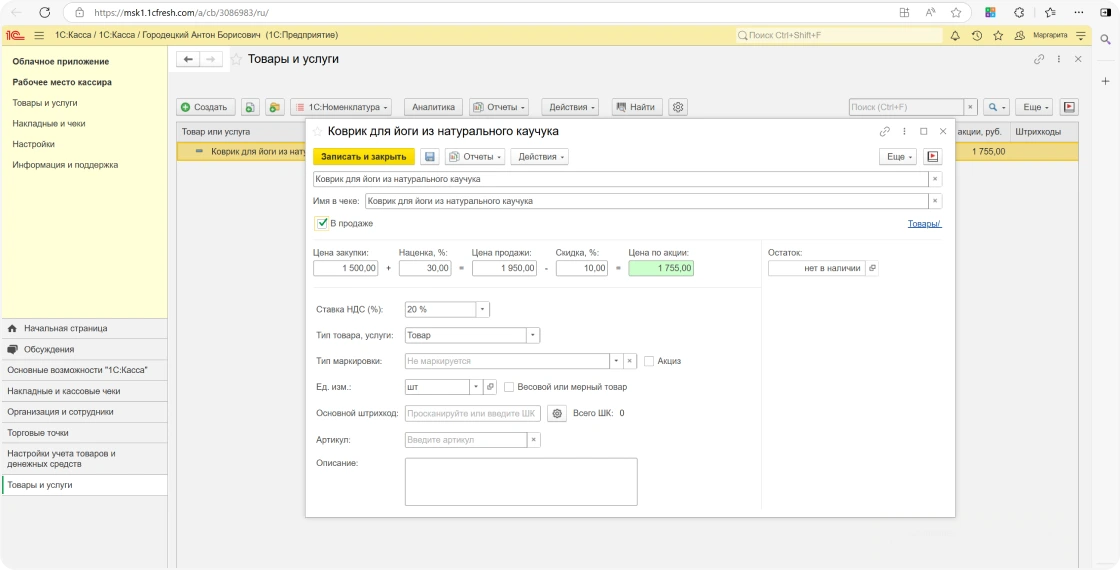
Task: Uncheck the В продаже checkbox
Action: 321,224
